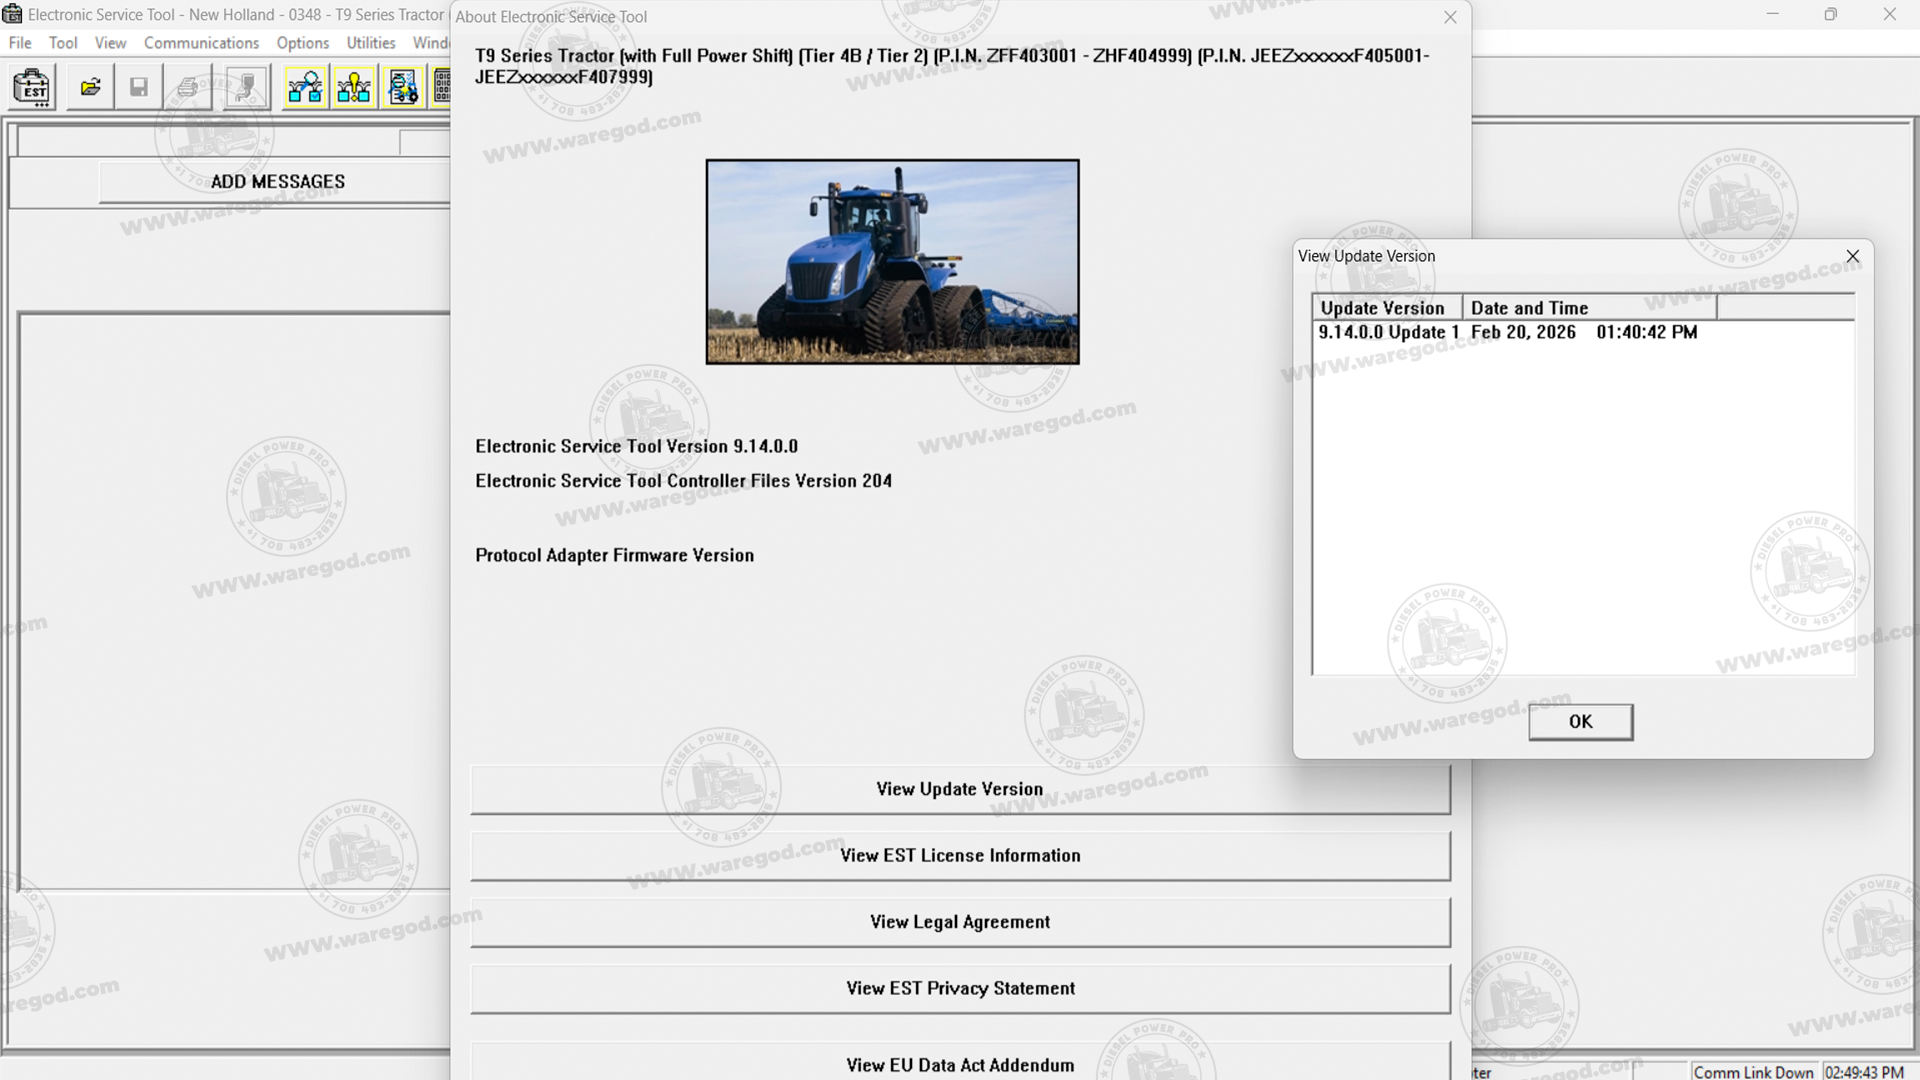Click the binary programming toolbar icon
Image resolution: width=1920 pixels, height=1080 pixels.
pos(441,88)
